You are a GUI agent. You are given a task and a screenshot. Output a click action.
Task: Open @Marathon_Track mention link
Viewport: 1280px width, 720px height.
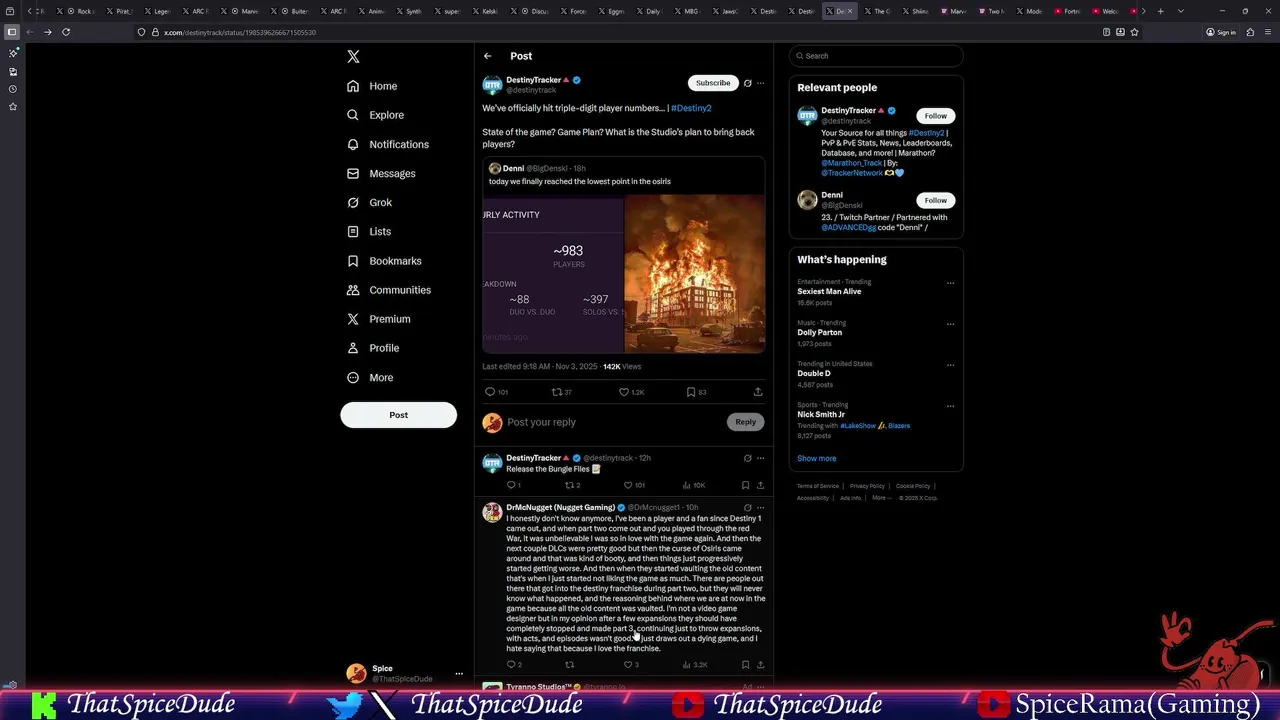(851, 163)
